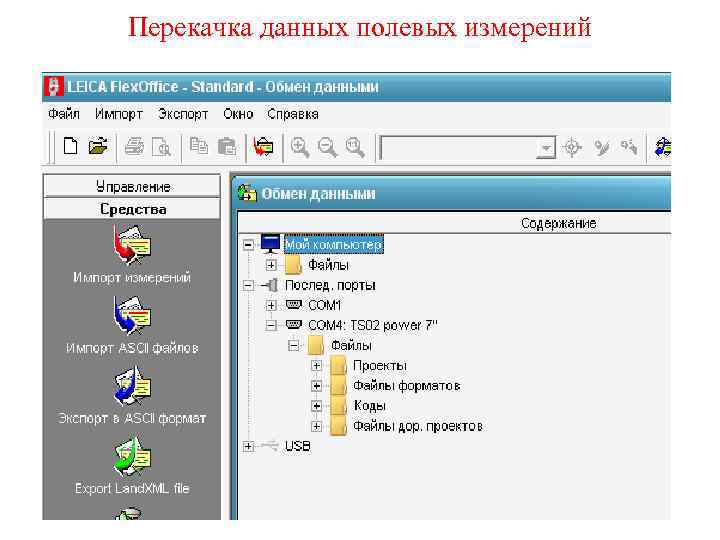Click the Обмен данными panel header icon

pyautogui.click(x=247, y=193)
